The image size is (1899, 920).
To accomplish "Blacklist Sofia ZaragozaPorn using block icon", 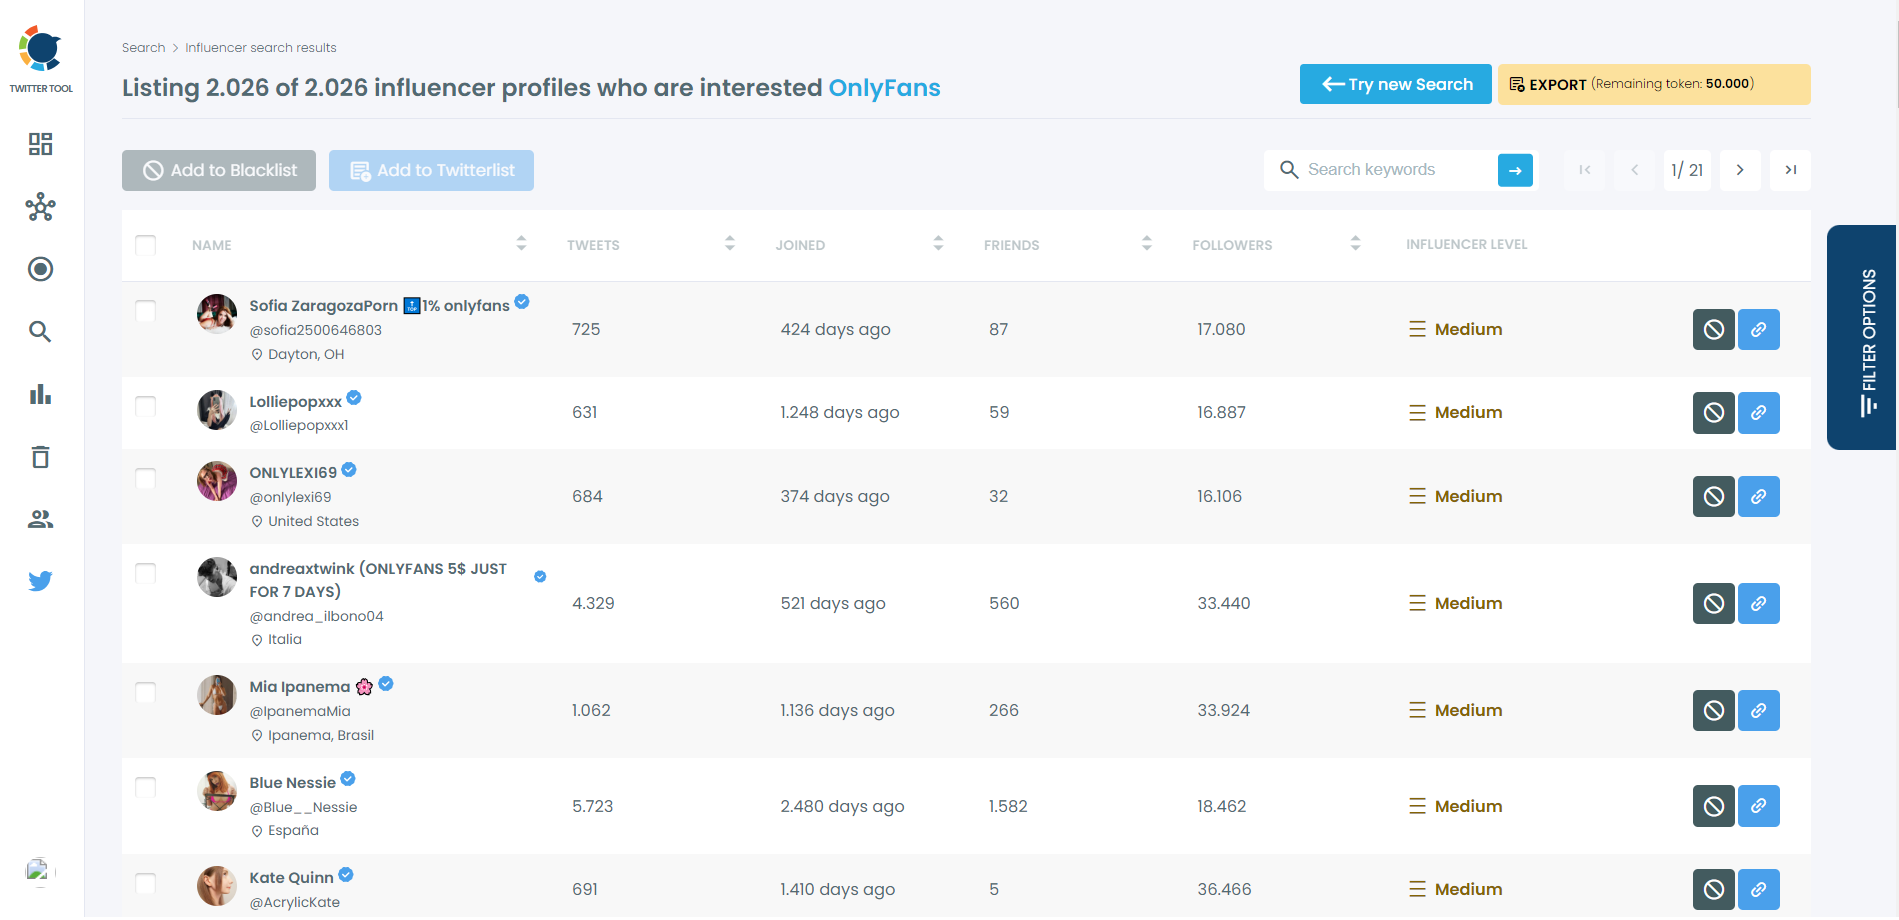I will click(1713, 329).
